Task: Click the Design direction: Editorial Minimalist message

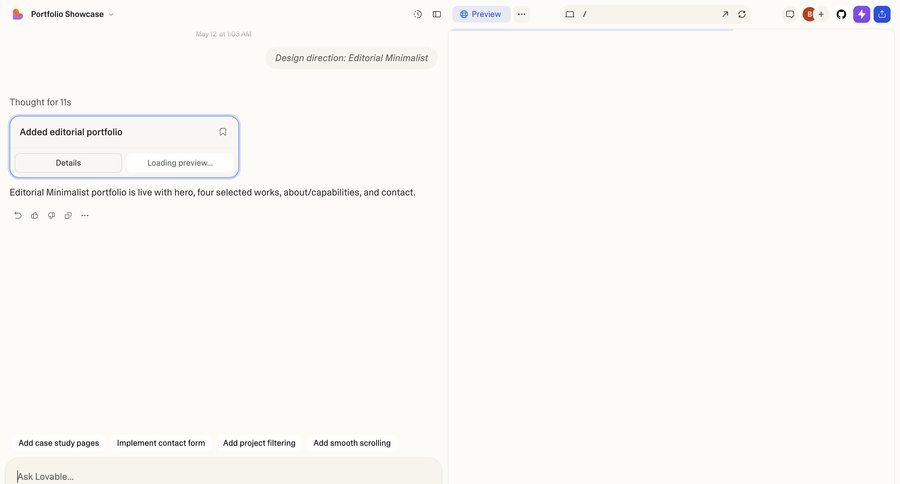Action: [351, 58]
